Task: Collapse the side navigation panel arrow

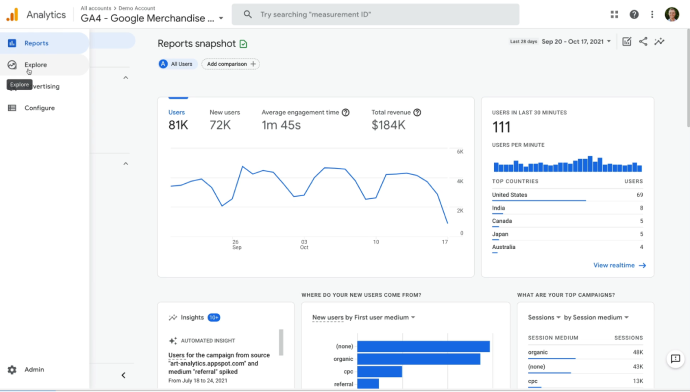Action: coord(124,375)
